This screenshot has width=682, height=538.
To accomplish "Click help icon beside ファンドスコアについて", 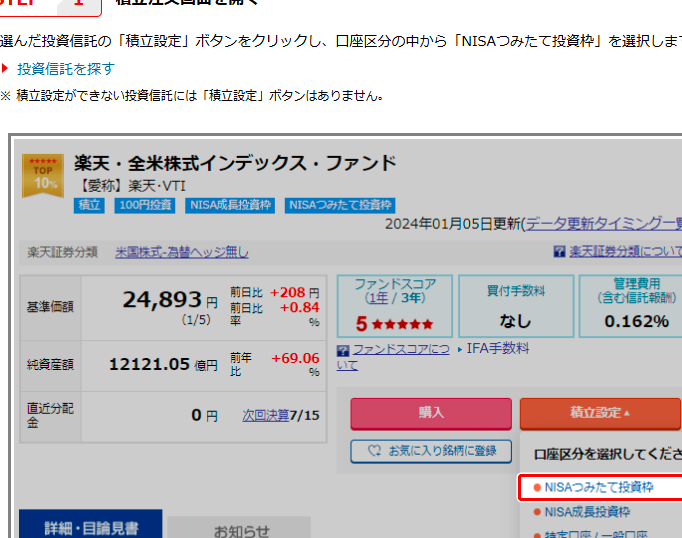I will tap(343, 351).
